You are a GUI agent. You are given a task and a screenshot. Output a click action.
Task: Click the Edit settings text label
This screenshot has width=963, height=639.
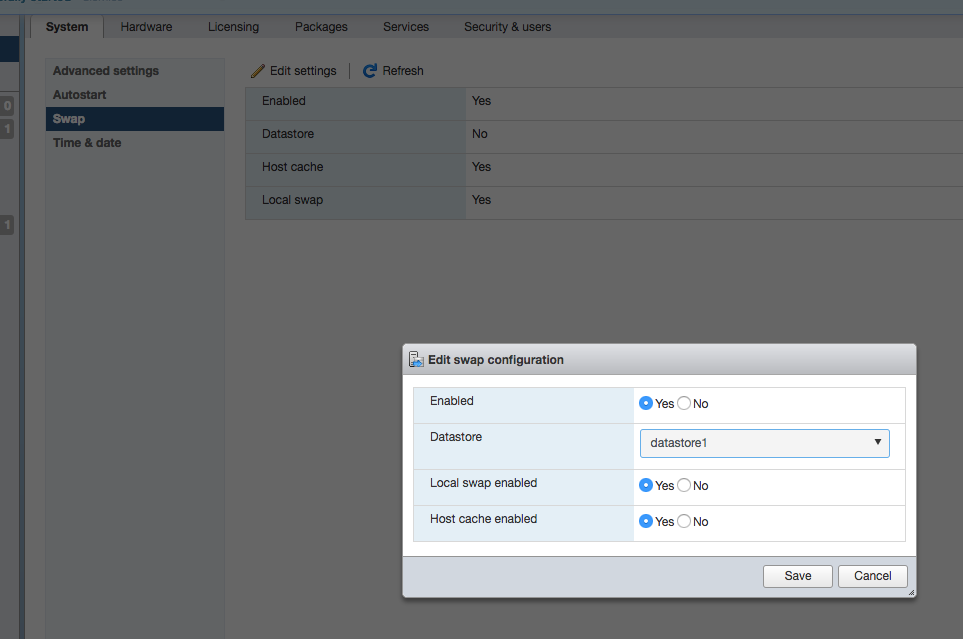(303, 71)
